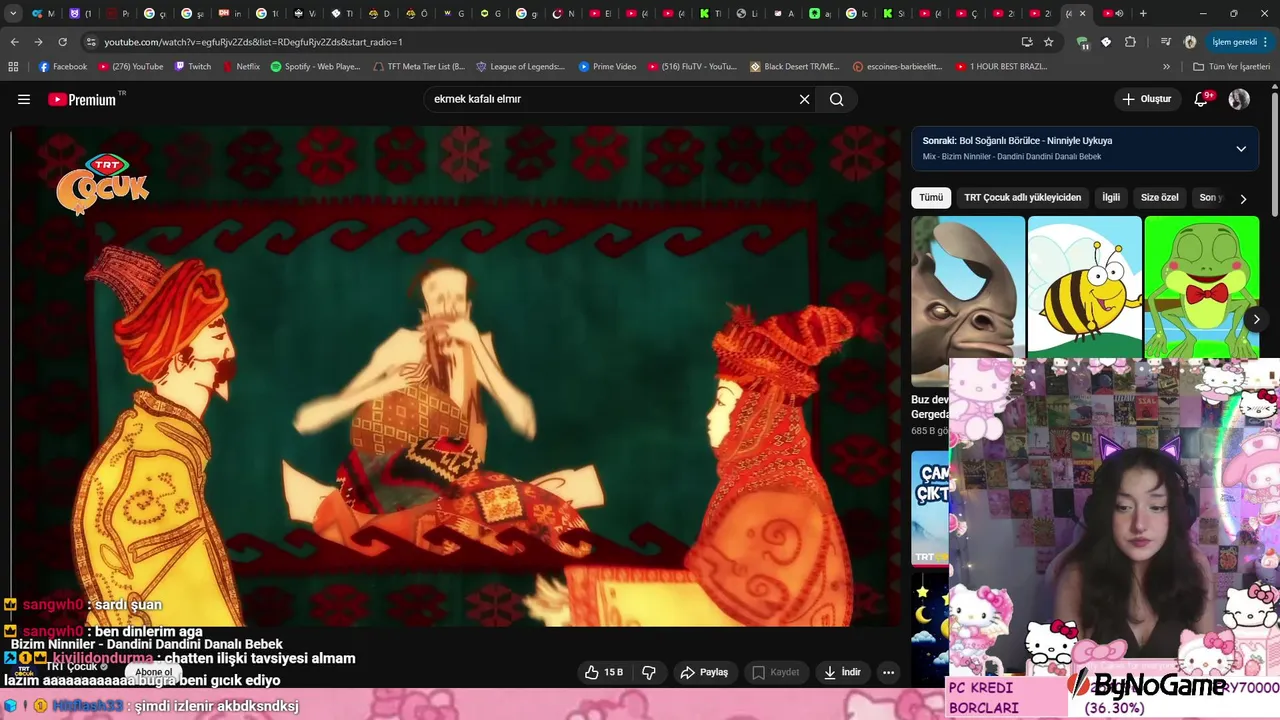Open the rhino video thumbnail
Viewport: 1280px width, 720px height.
[x=968, y=286]
